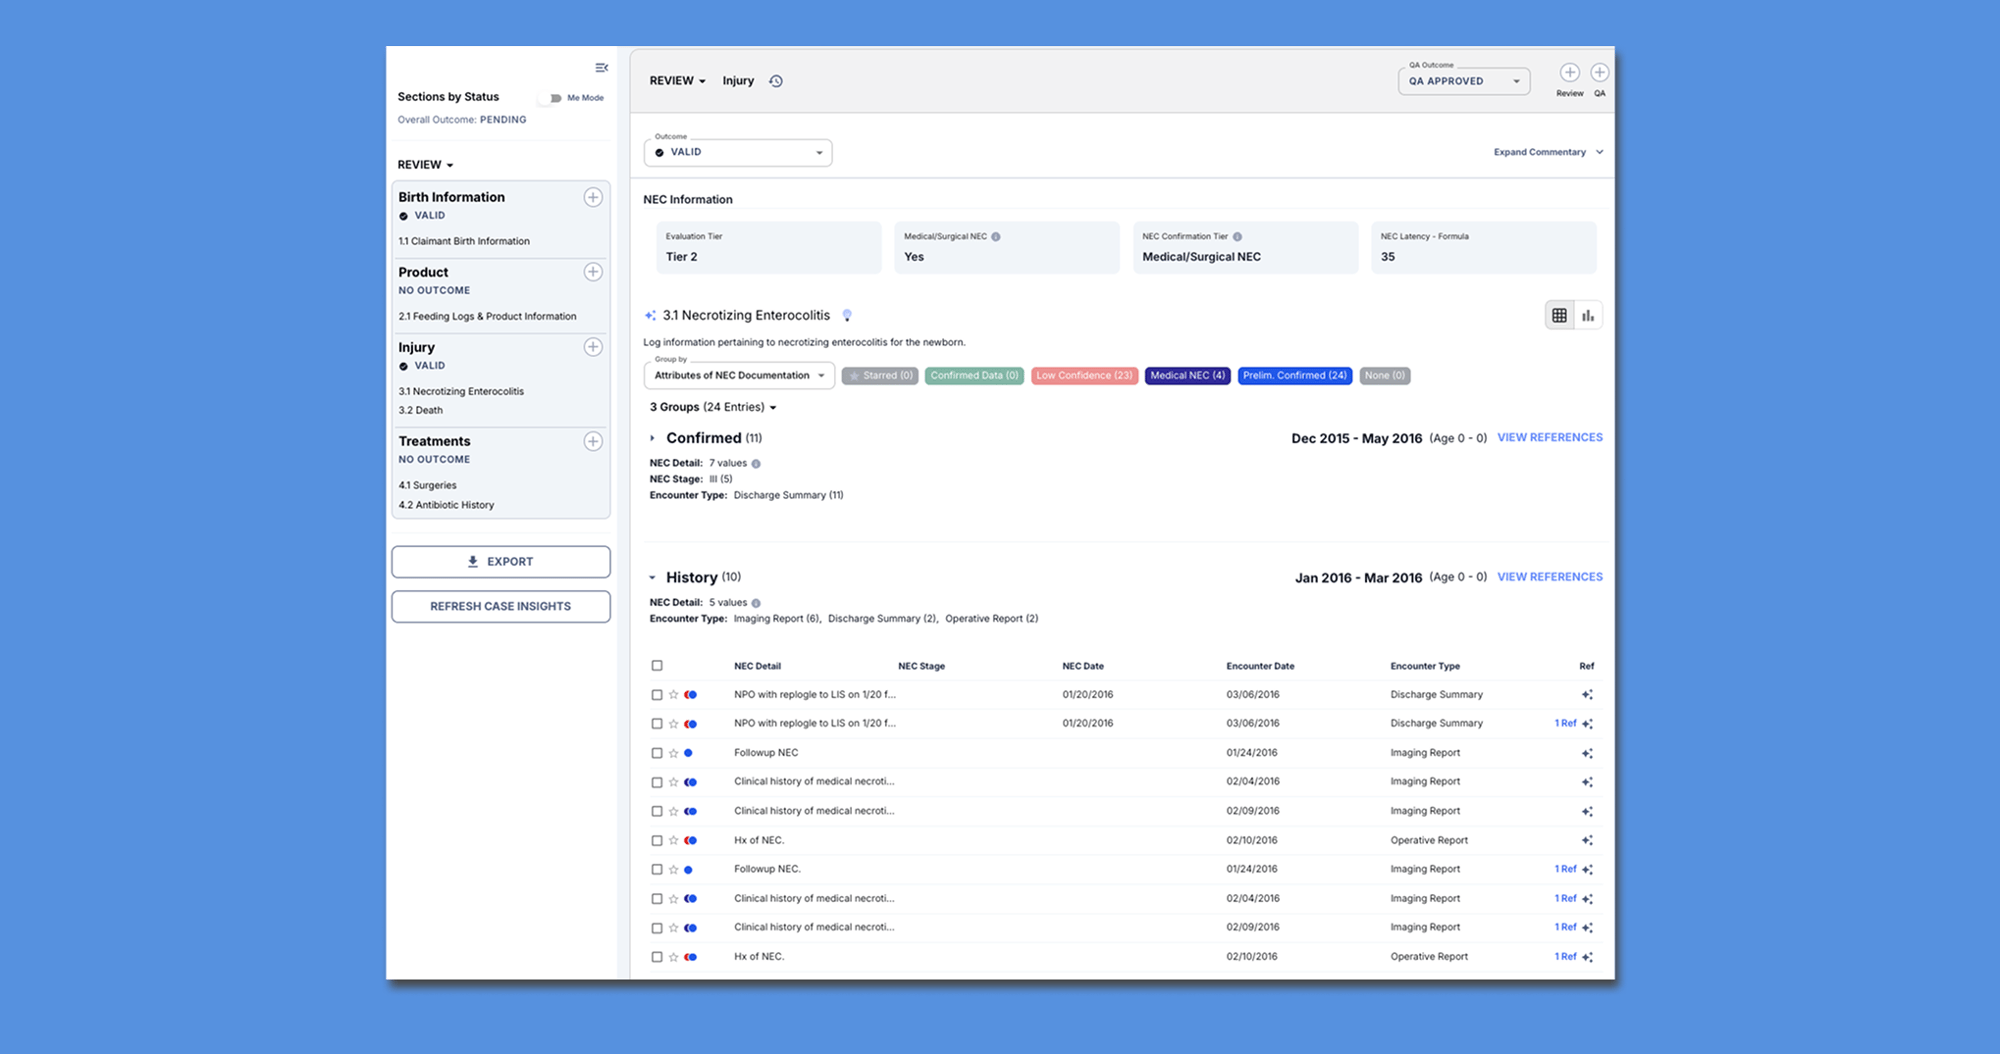2000x1054 pixels.
Task: Add a QA entry with the plus icon
Action: point(1600,72)
